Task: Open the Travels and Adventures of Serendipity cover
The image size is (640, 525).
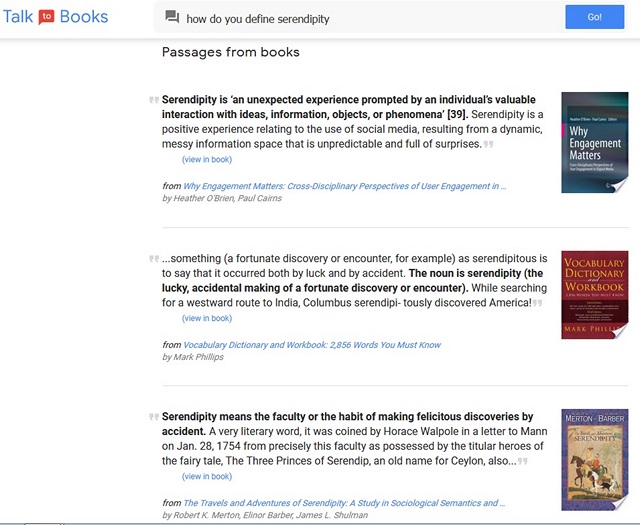Action: coord(594,460)
